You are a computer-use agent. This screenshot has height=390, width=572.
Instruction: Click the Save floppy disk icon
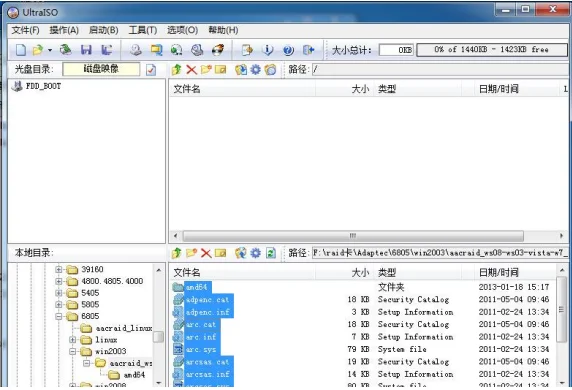[86, 50]
